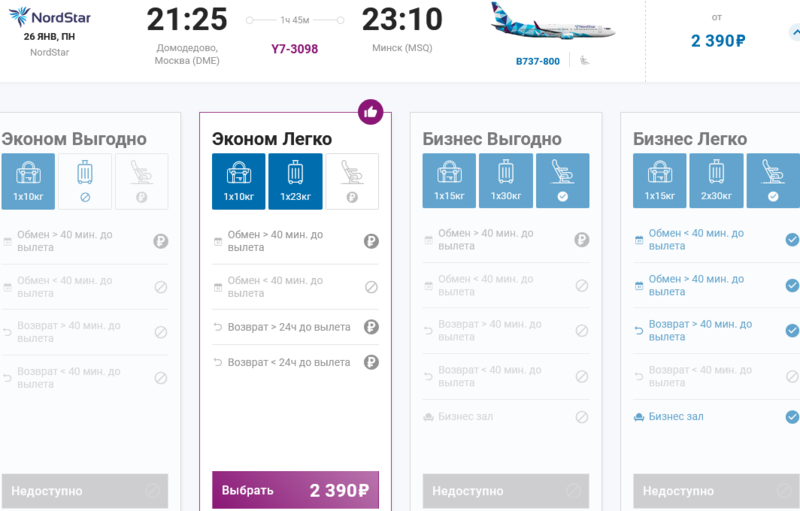Click Недоступно button under Бизнес Выгодно
This screenshot has width=800, height=511.
tap(505, 491)
